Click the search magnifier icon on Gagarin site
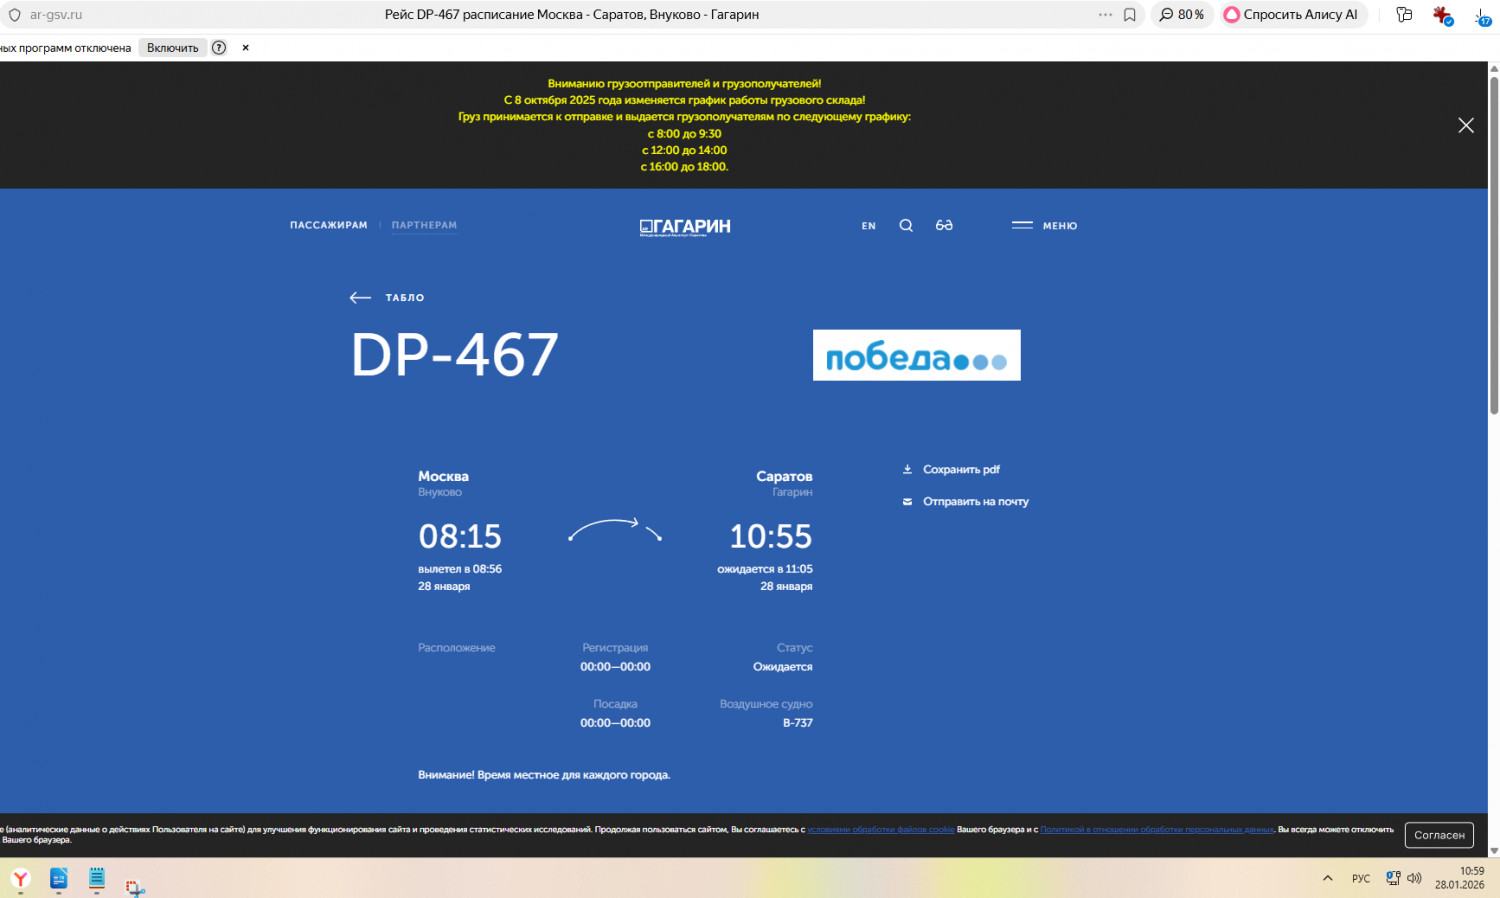Image resolution: width=1500 pixels, height=898 pixels. pos(906,226)
